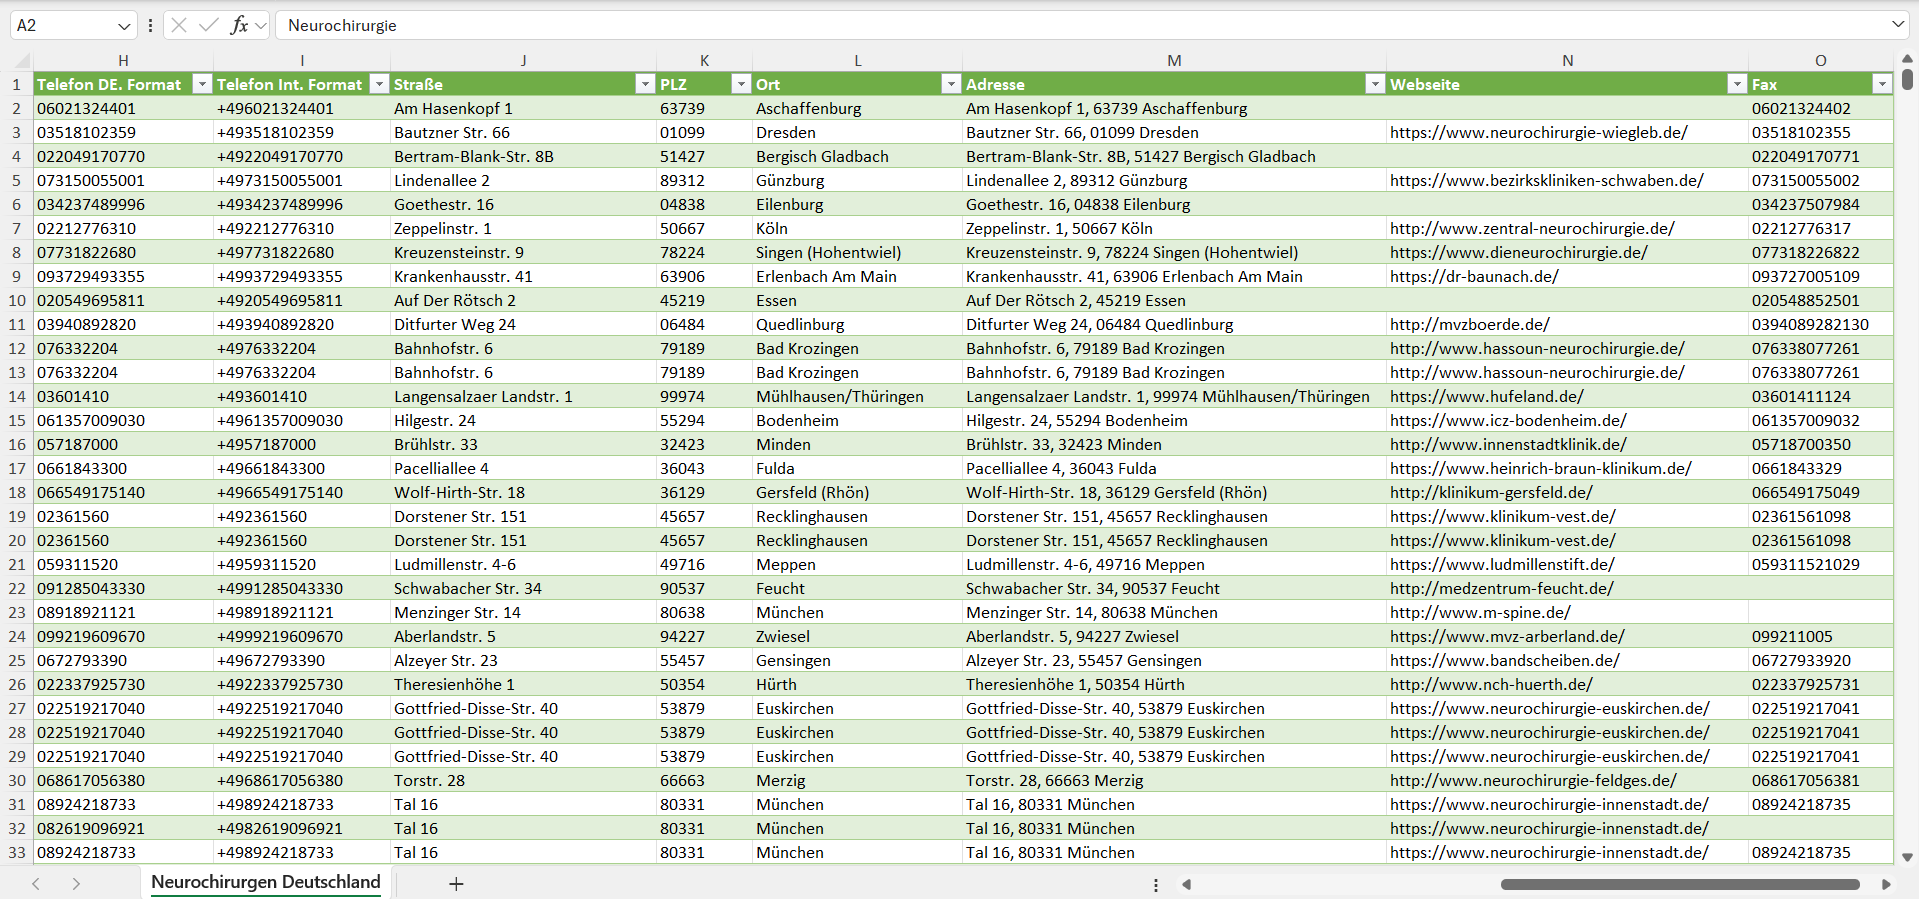
Task: Click the dr-baunach.de website link
Action: (1473, 277)
